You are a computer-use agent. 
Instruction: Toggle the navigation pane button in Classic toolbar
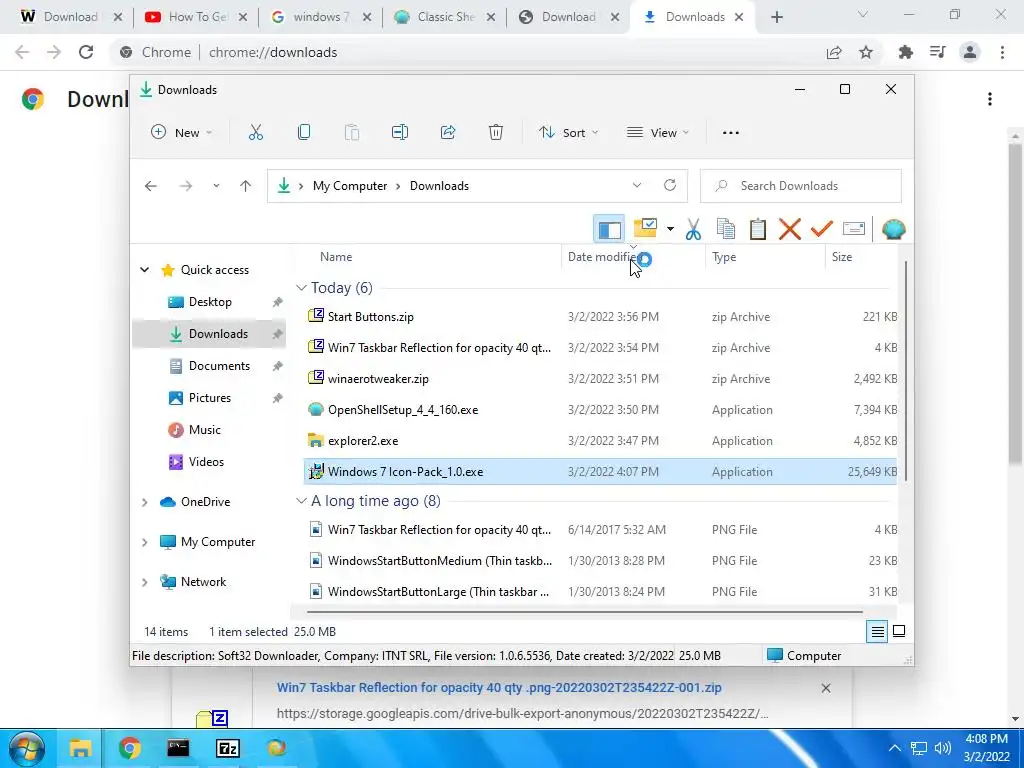(609, 229)
